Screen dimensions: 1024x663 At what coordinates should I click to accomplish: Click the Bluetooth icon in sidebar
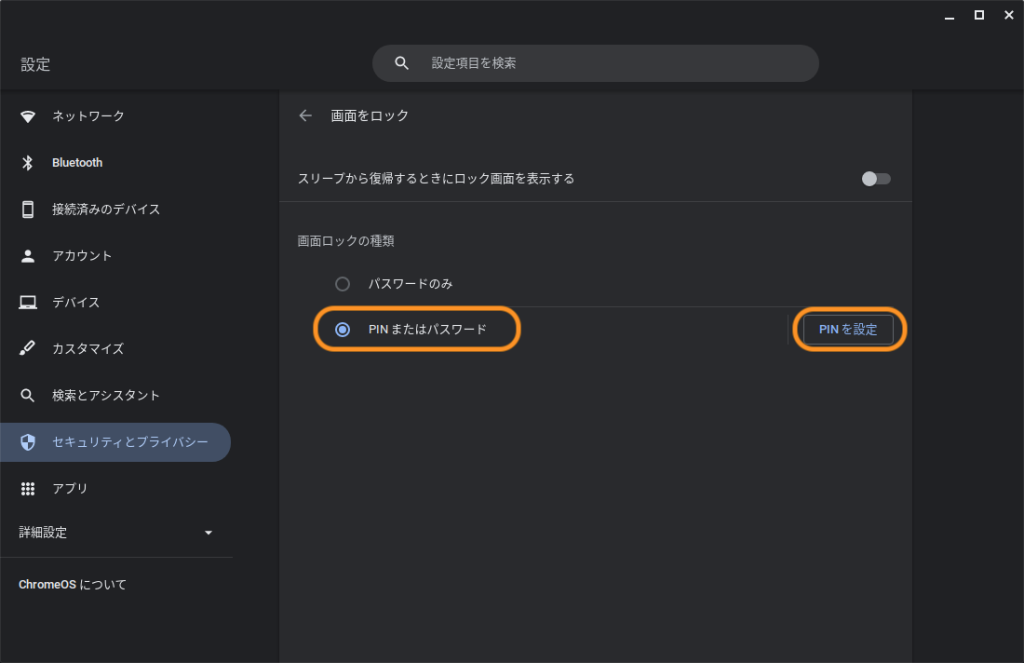coord(27,163)
